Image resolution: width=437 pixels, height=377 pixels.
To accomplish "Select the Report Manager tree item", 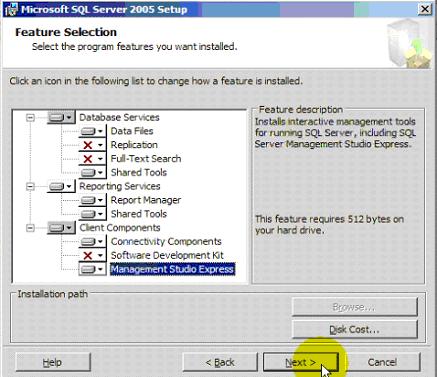I will [146, 200].
